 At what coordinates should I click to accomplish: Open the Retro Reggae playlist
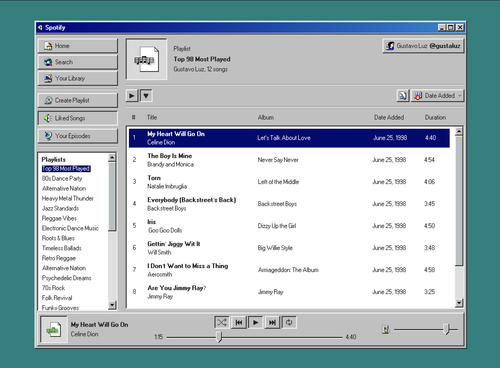click(59, 258)
